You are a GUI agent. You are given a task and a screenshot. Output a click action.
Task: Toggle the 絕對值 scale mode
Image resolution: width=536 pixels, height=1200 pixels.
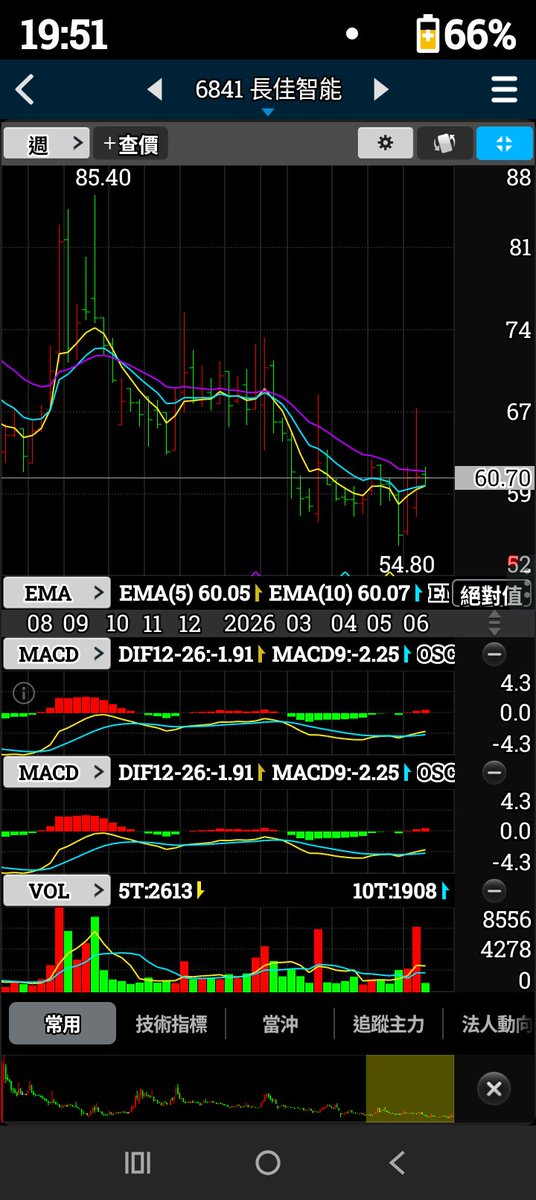491,594
